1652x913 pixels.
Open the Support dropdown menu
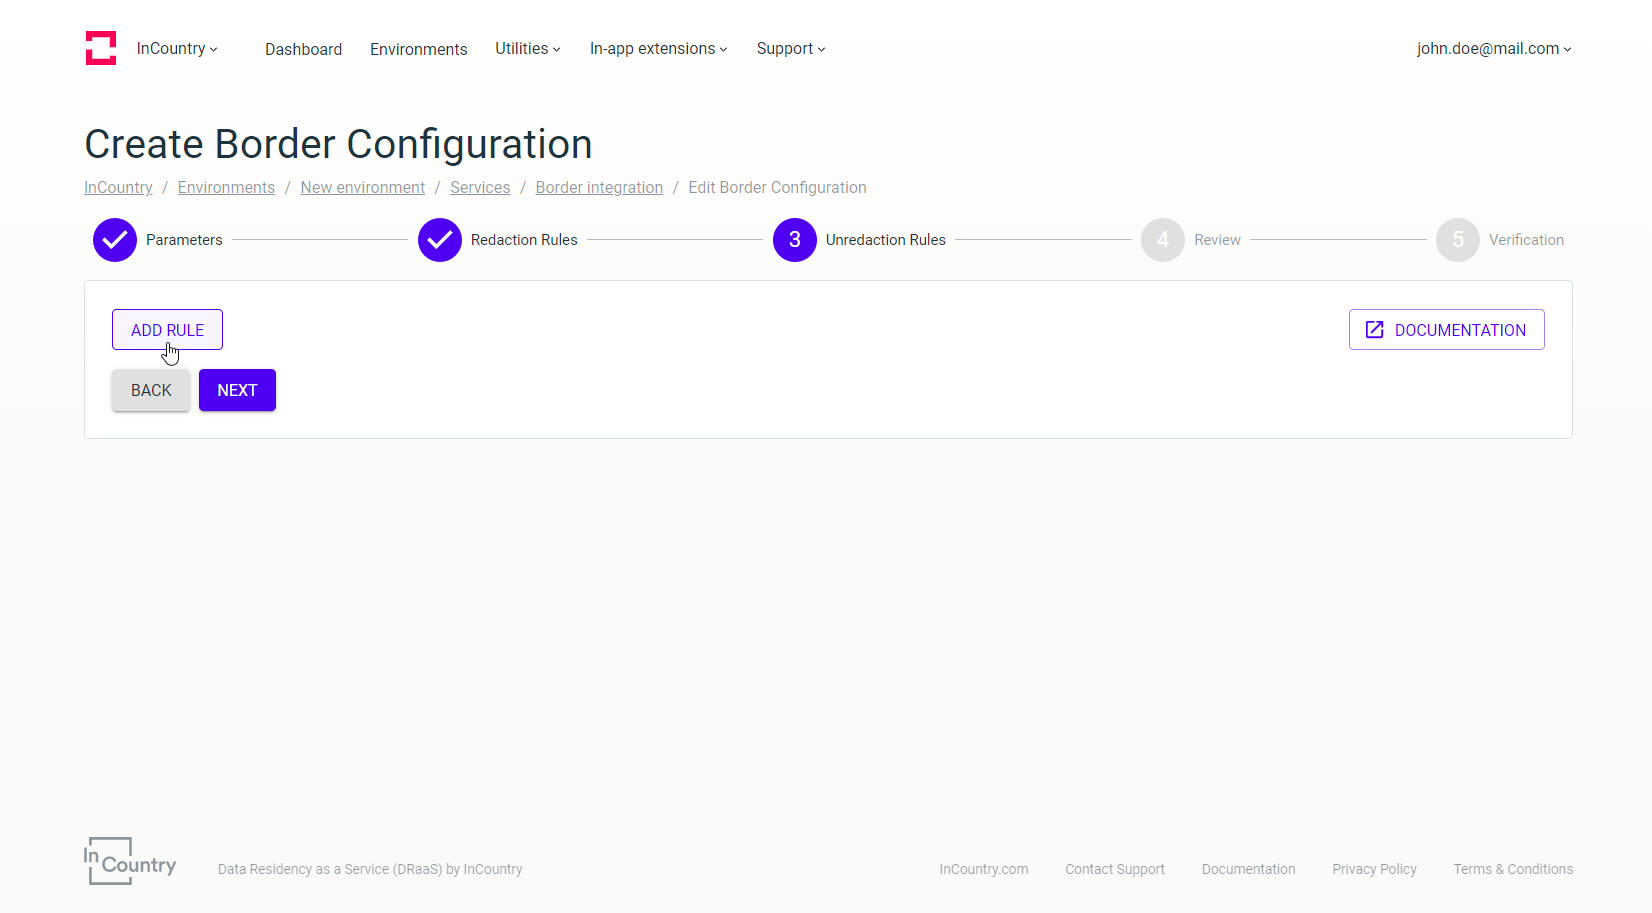coord(791,48)
